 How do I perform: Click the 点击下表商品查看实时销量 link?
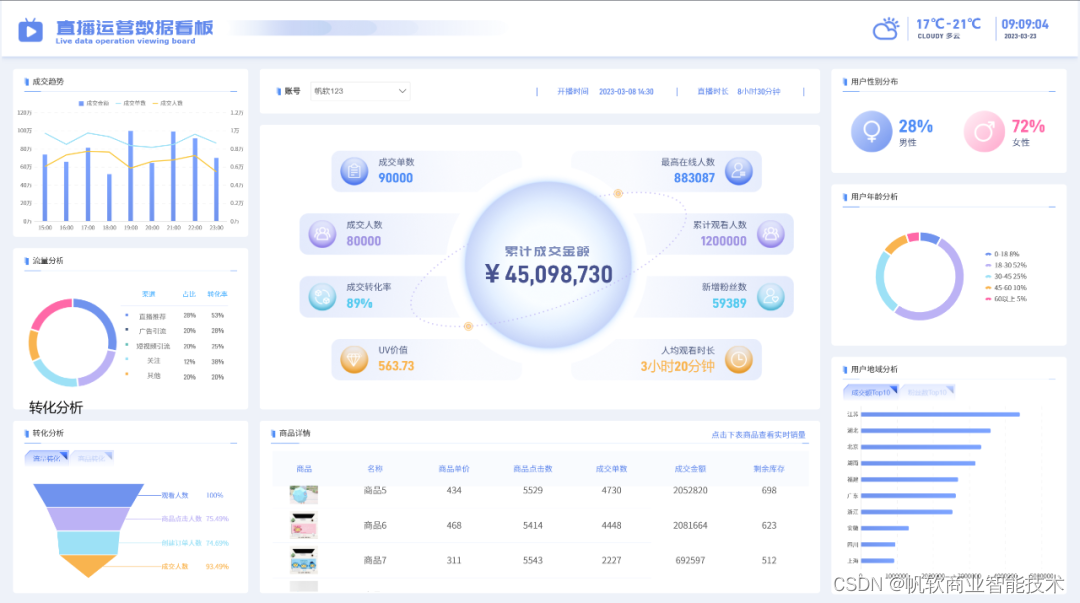coord(760,436)
